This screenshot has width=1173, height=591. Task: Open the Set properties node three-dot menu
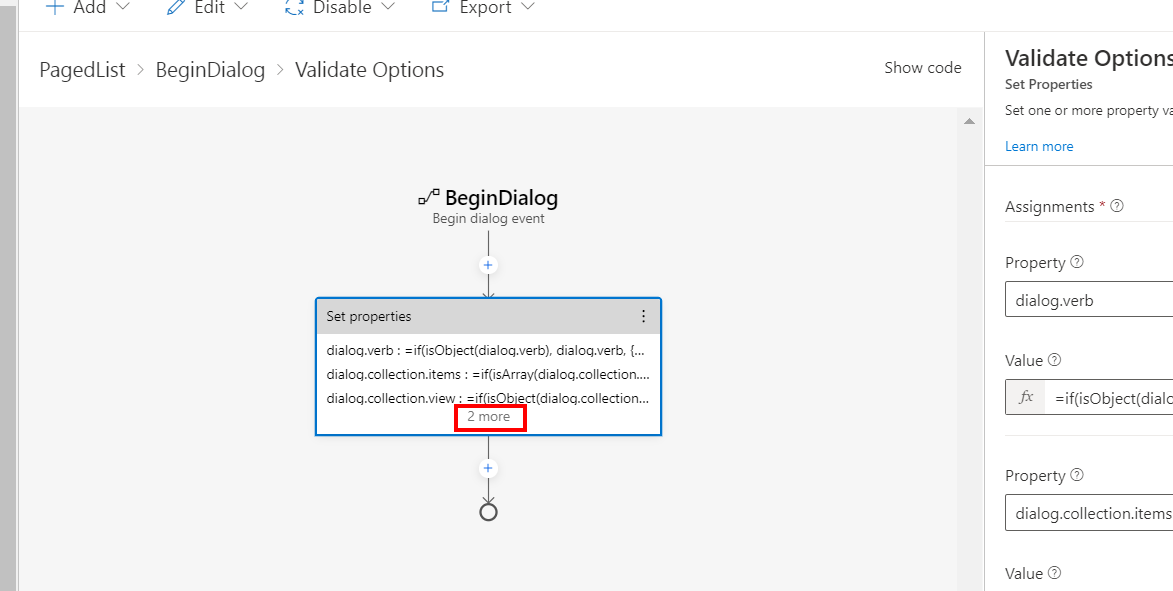coord(644,316)
